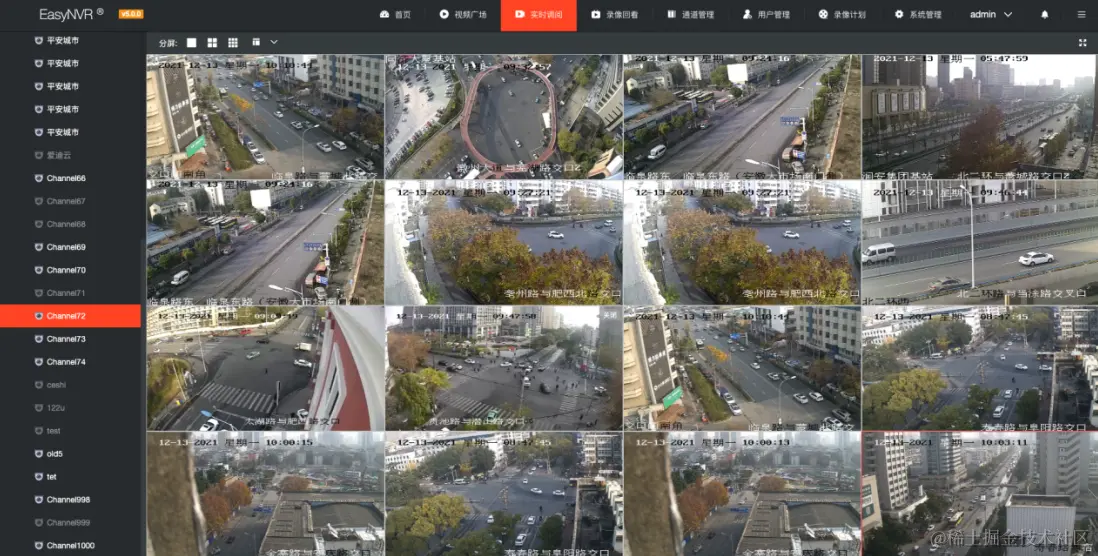
Task: Select 太湖路 intersection video tile
Action: [265, 368]
